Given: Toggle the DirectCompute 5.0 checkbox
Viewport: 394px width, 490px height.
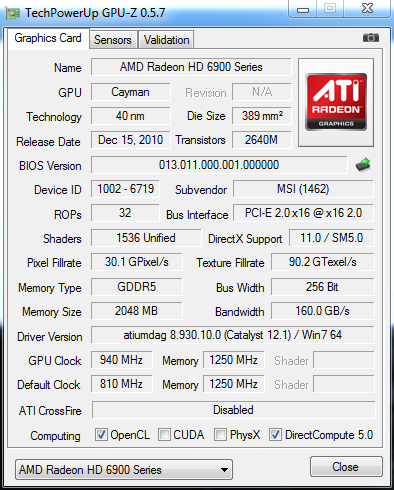Looking at the screenshot, I should [x=275, y=435].
